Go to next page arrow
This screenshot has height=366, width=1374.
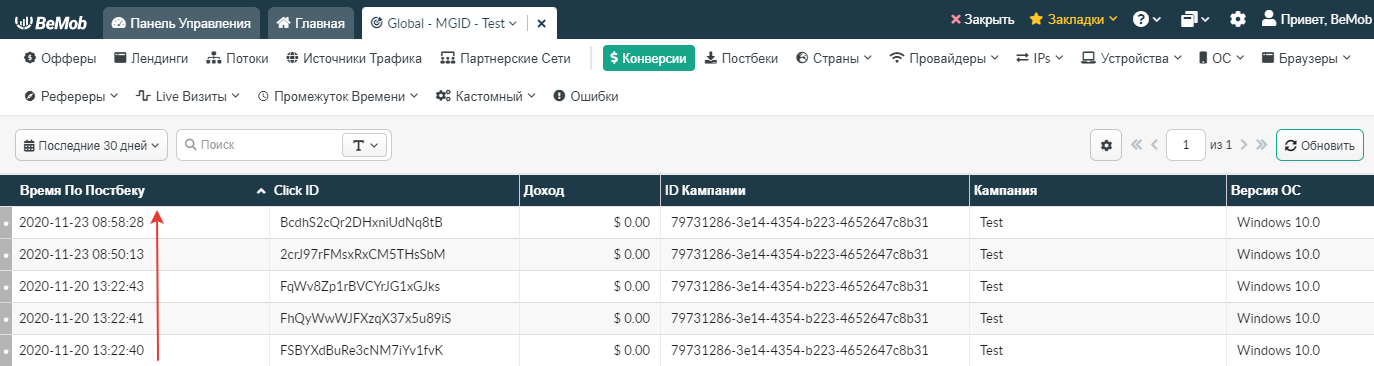coord(1245,145)
